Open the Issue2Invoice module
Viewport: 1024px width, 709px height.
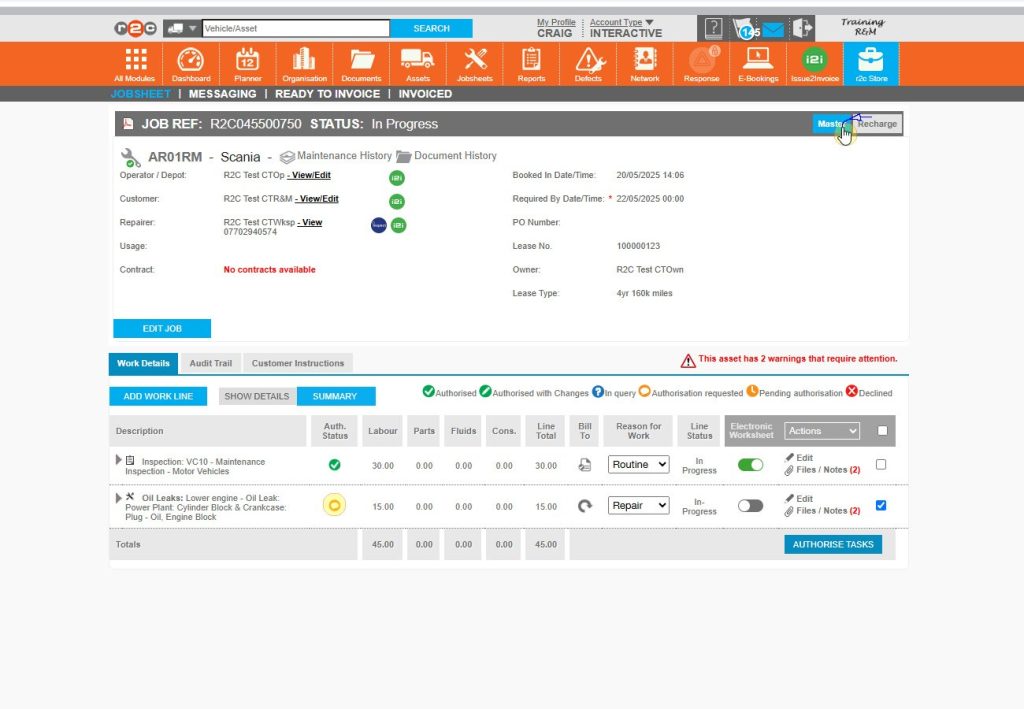(x=814, y=62)
